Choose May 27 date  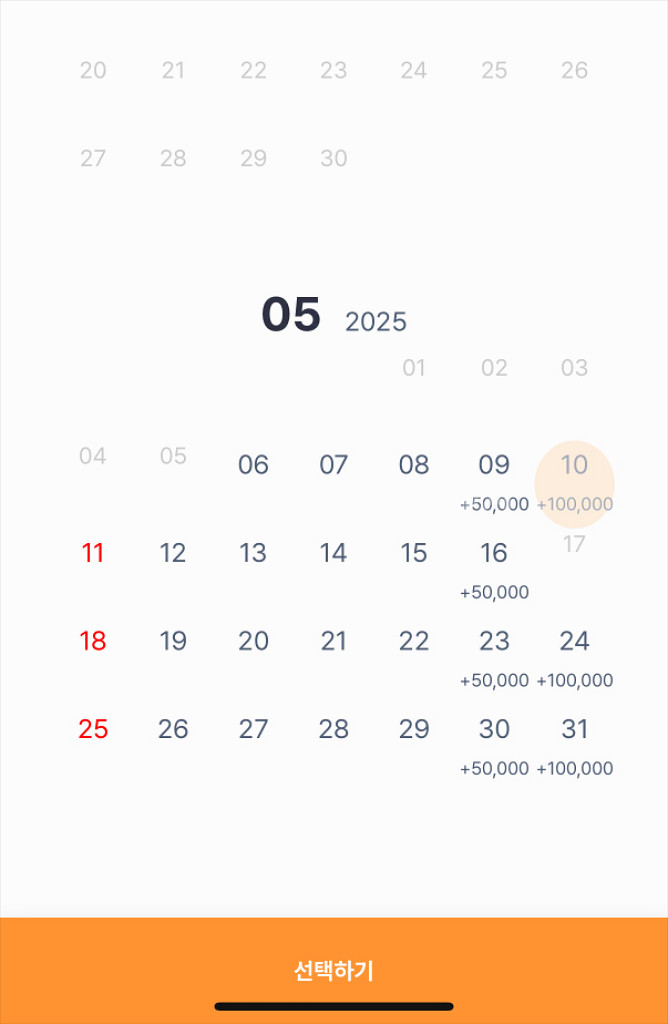[253, 729]
